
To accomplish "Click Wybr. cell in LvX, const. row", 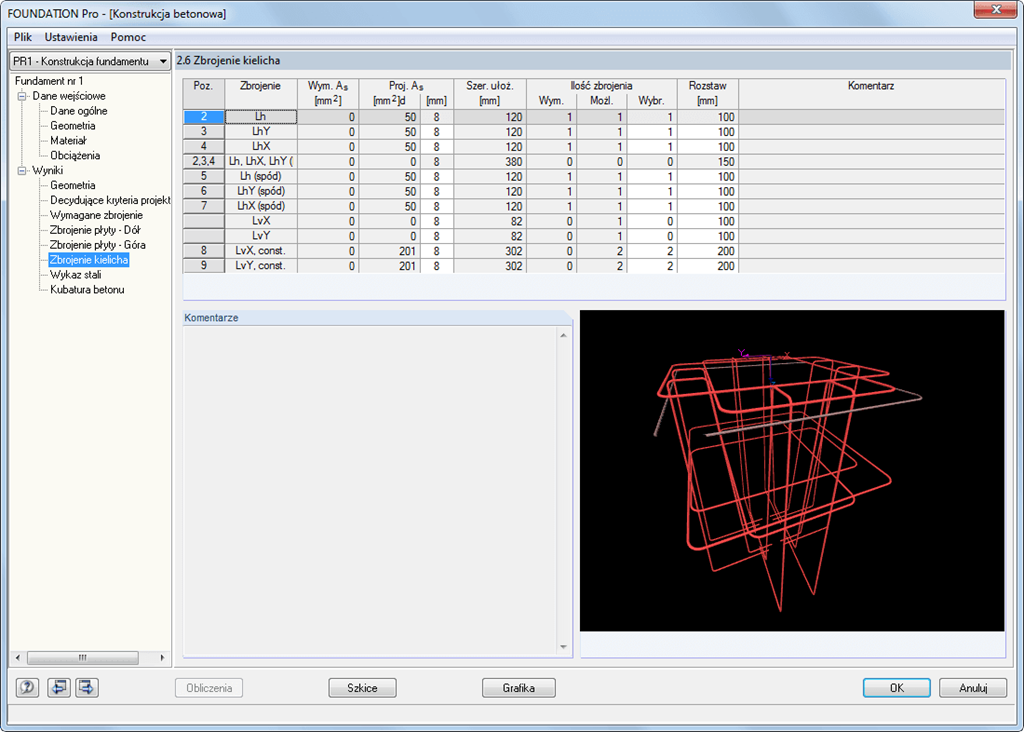I will [652, 251].
